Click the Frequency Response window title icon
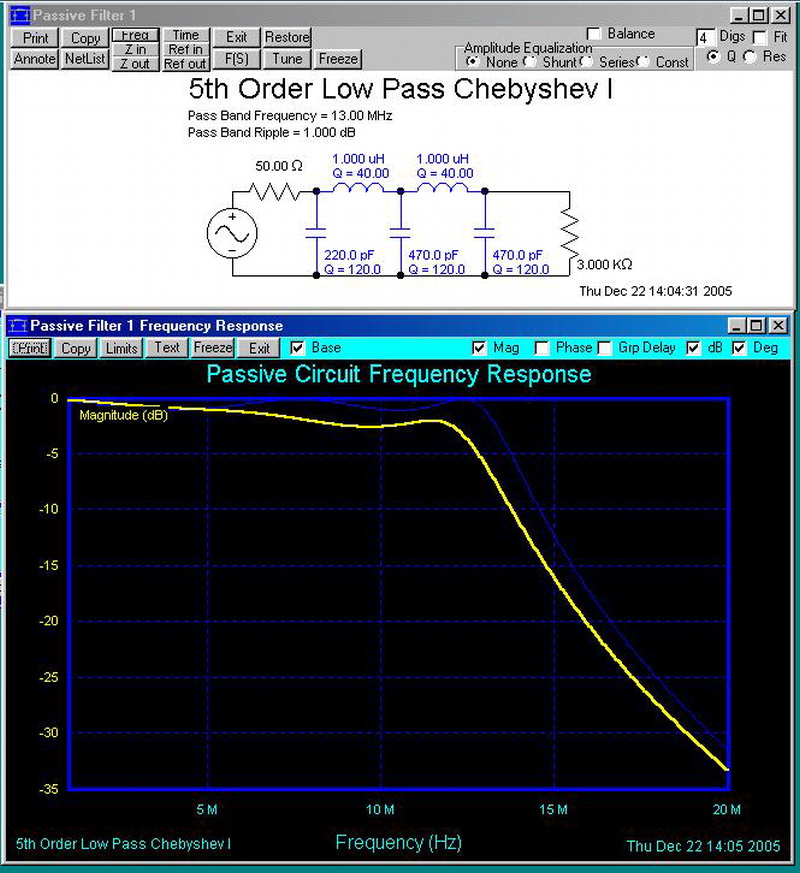Screen dimensions: 800x873 [x=18, y=325]
